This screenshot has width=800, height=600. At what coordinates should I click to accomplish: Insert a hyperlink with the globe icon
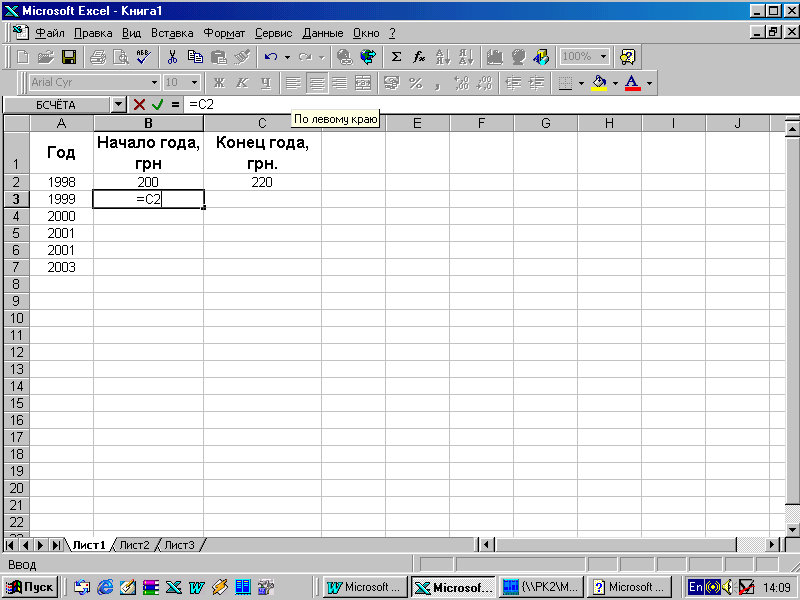pyautogui.click(x=345, y=57)
